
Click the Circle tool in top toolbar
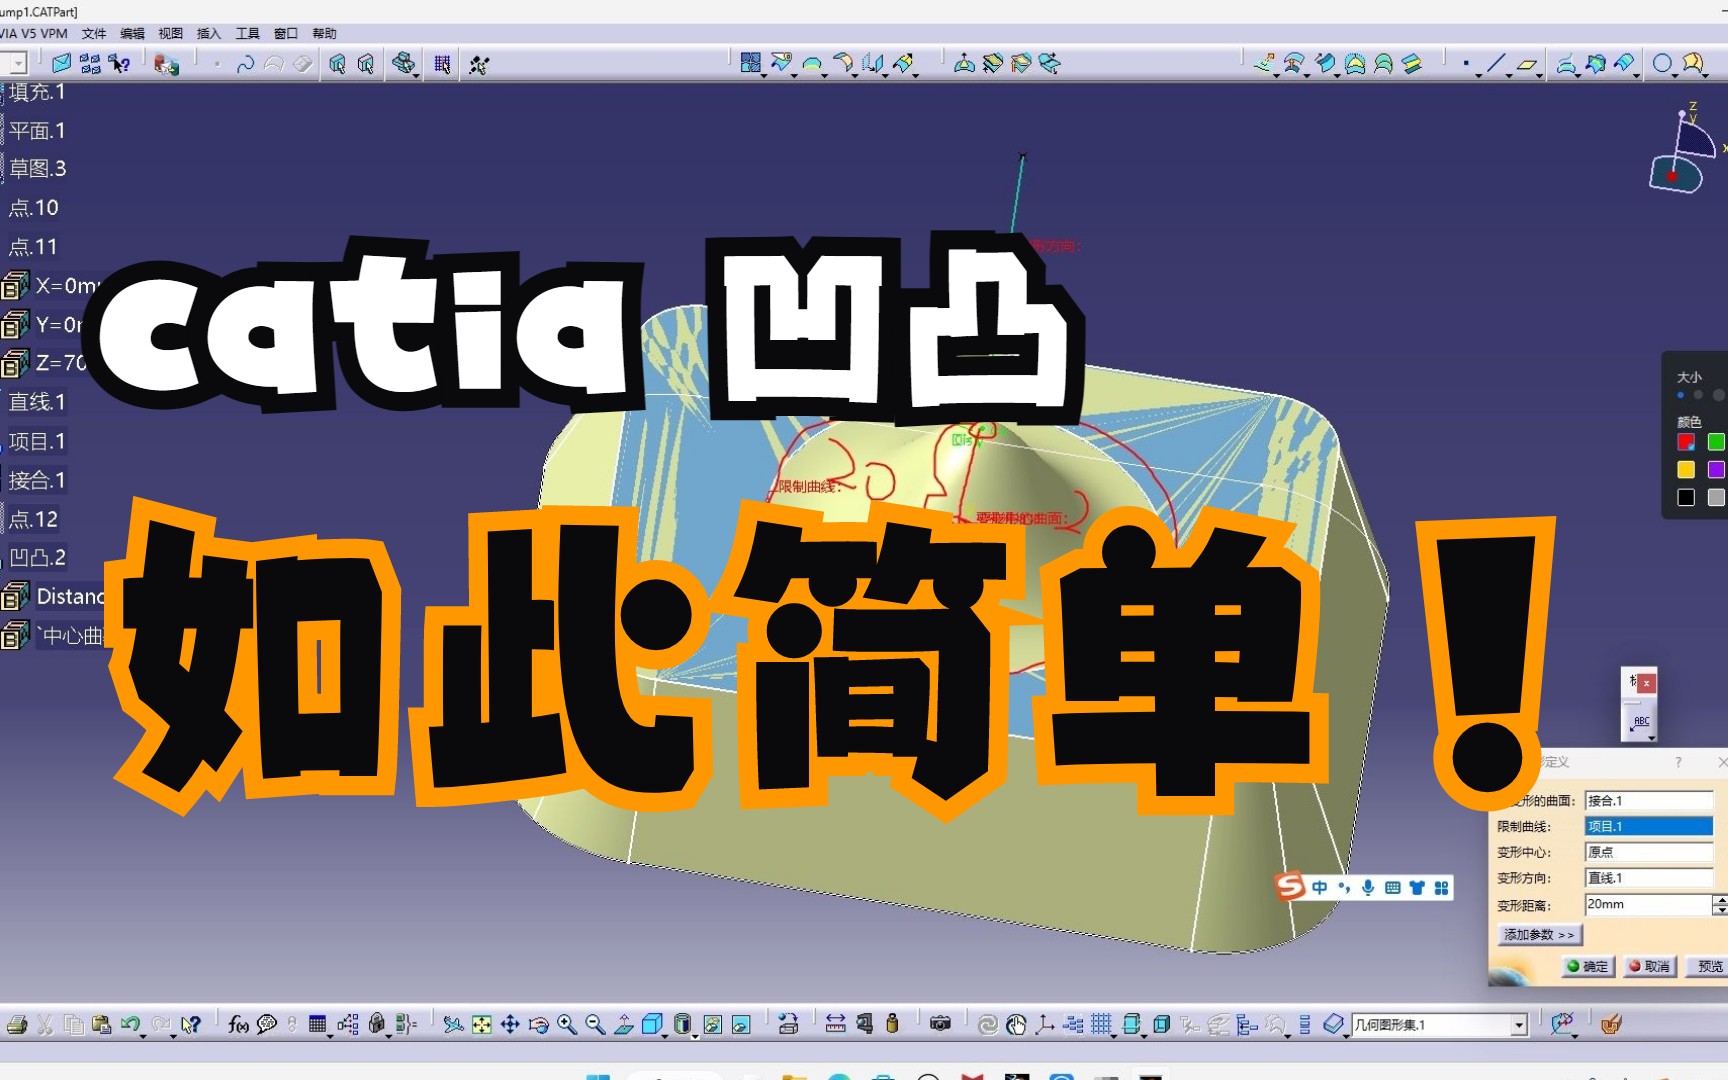click(1661, 64)
